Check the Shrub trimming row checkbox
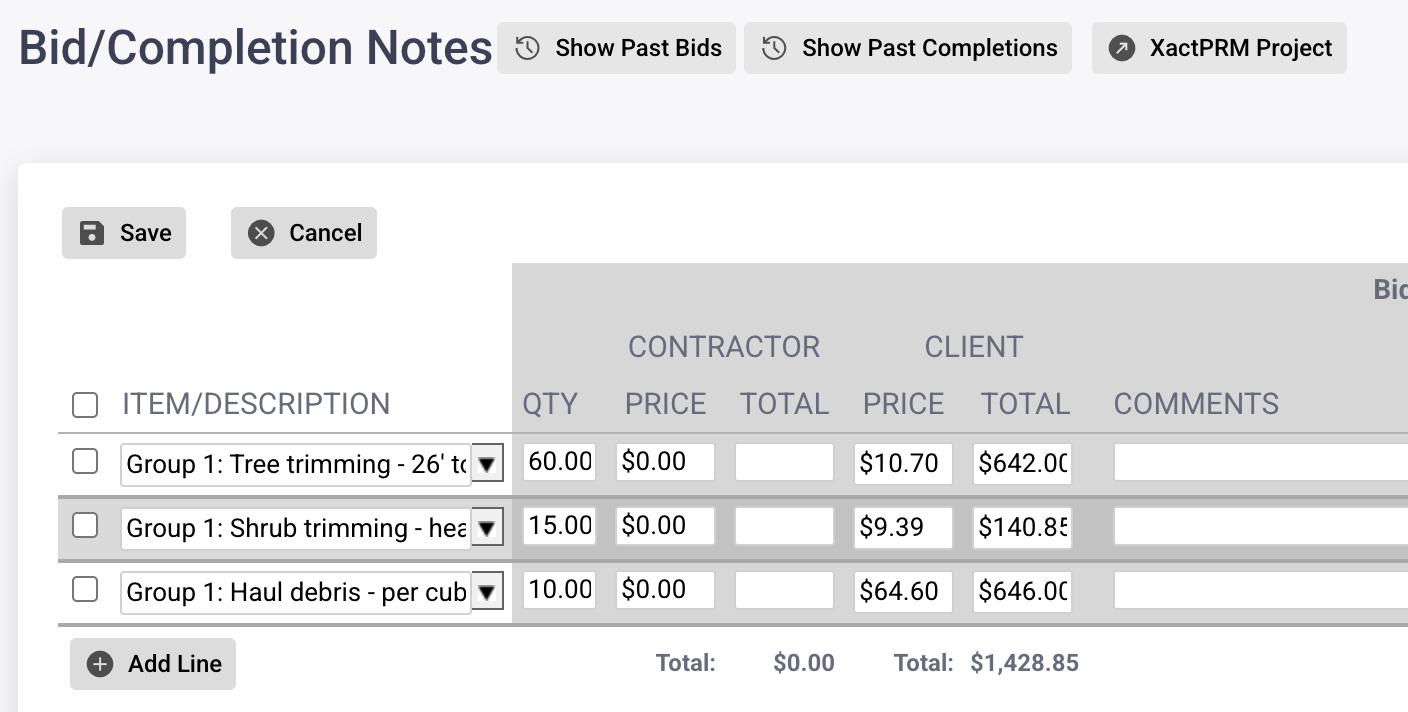 click(x=85, y=526)
